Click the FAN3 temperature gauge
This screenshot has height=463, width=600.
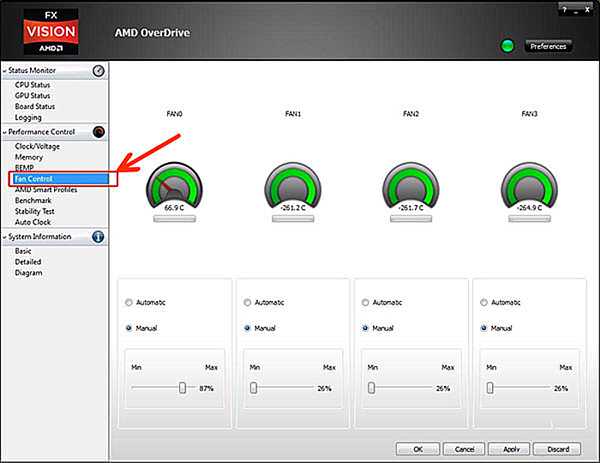pos(529,186)
